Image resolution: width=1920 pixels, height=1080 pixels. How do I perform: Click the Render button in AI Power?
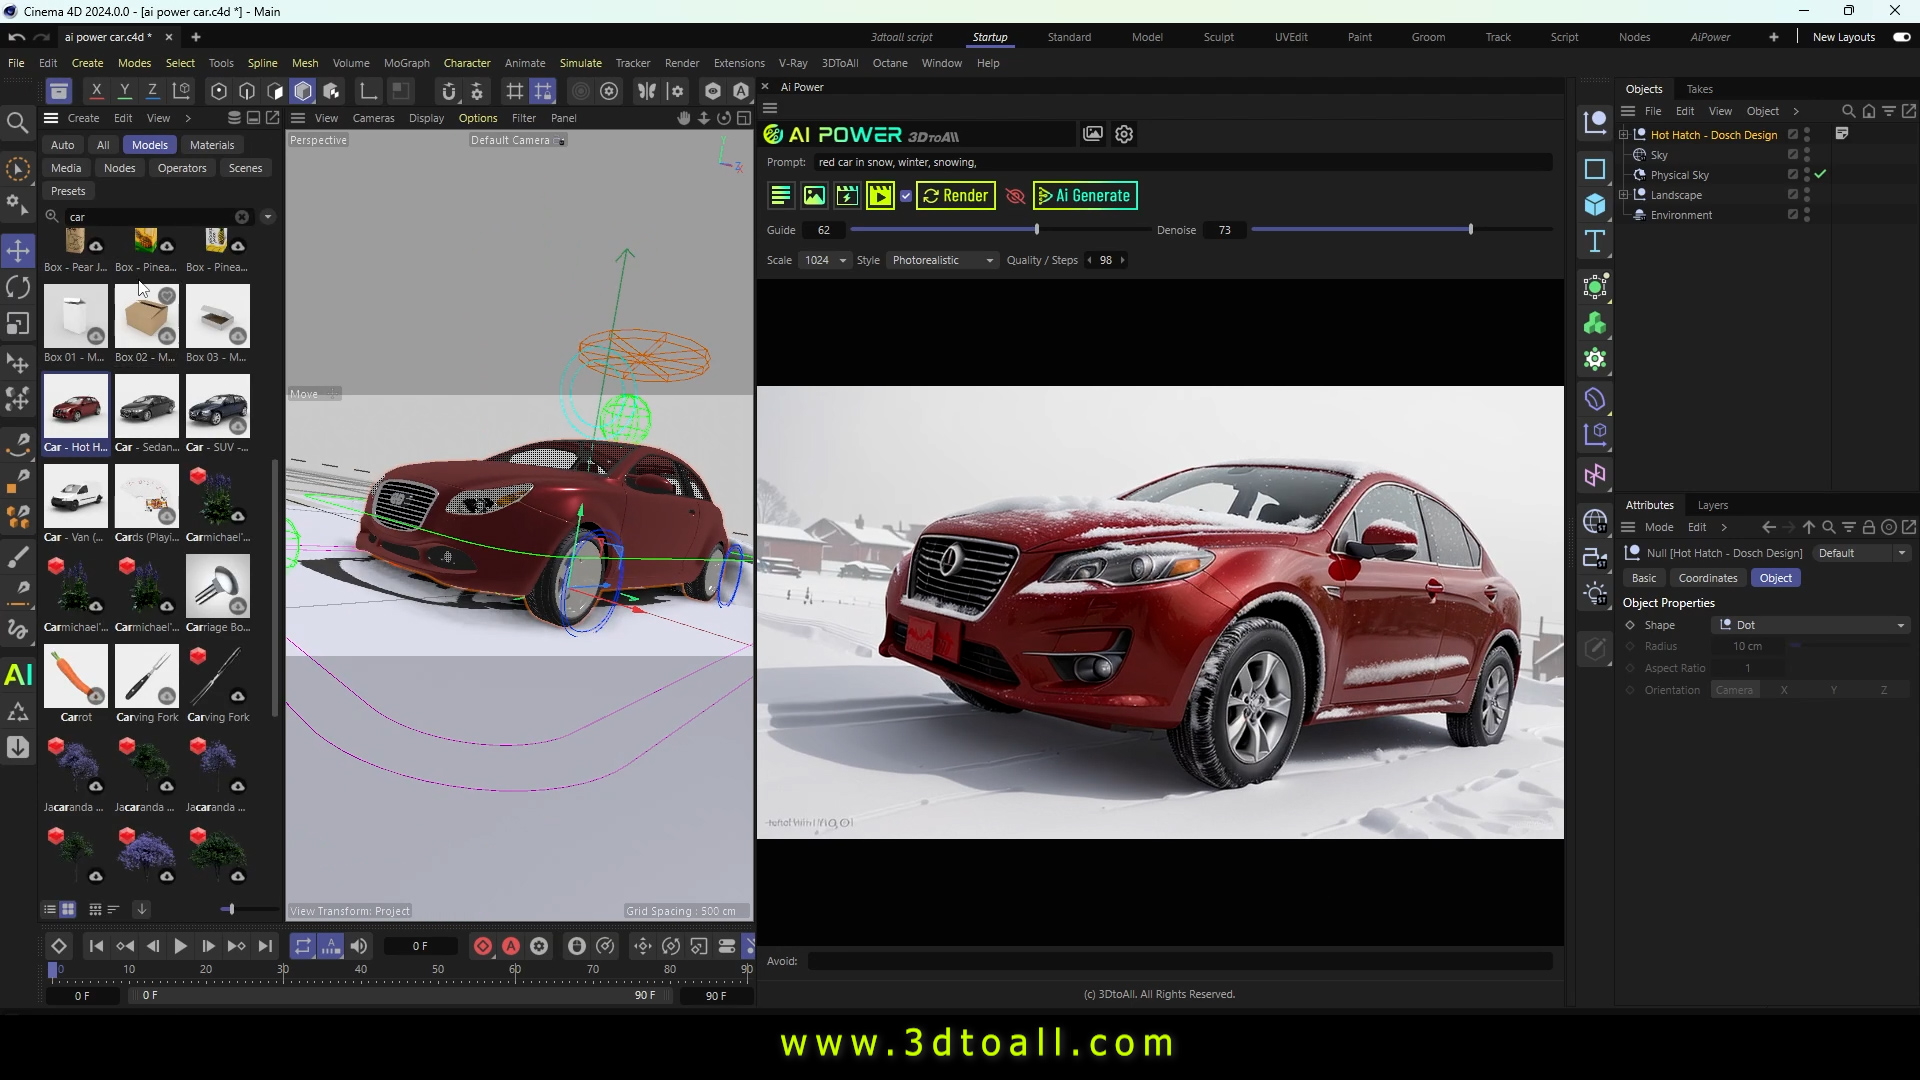pyautogui.click(x=955, y=195)
